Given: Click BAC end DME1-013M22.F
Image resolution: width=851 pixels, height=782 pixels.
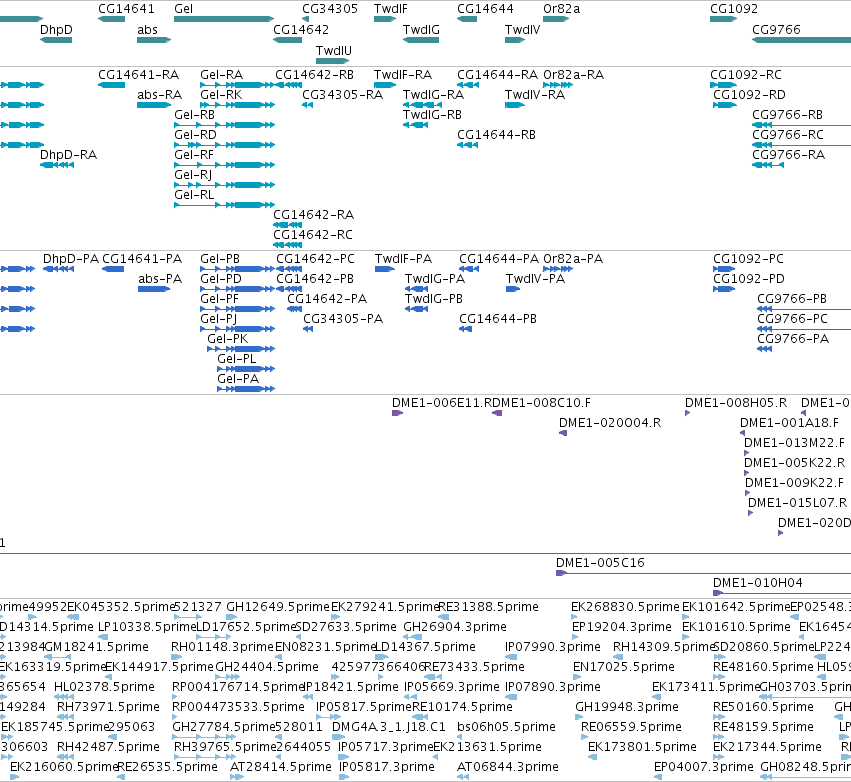Looking at the screenshot, I should [x=794, y=443].
